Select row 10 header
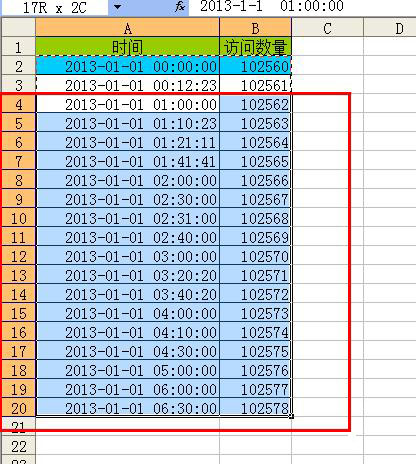The width and height of the screenshot is (416, 464). coord(18,218)
